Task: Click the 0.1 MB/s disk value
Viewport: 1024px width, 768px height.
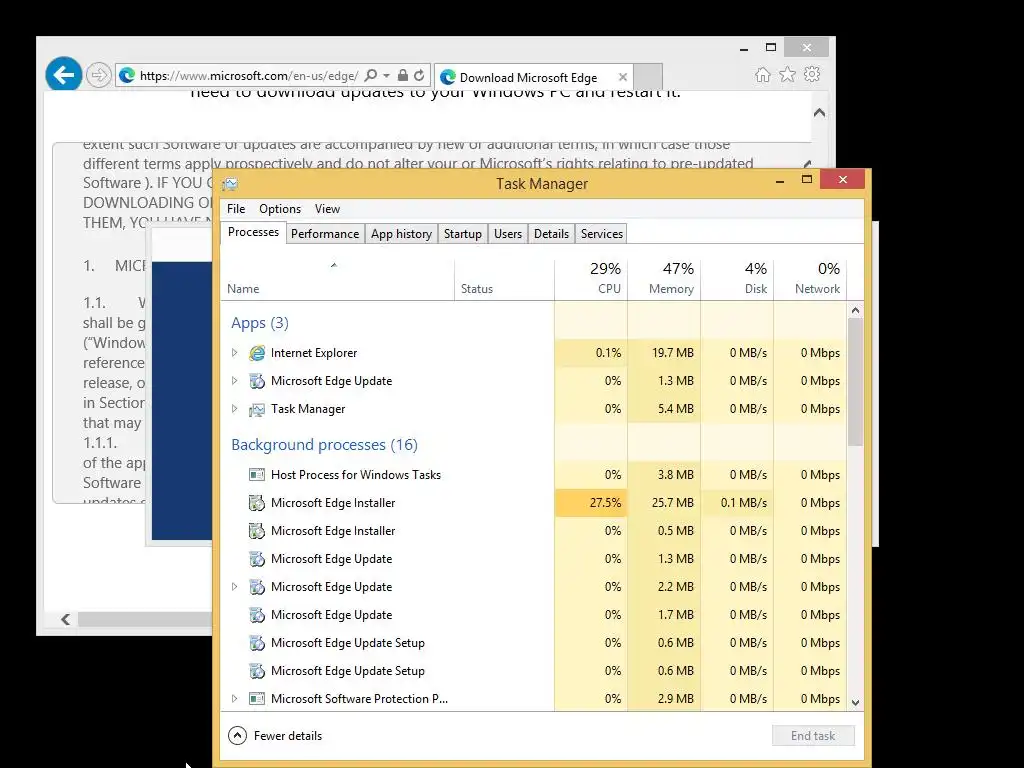Action: 737,503
